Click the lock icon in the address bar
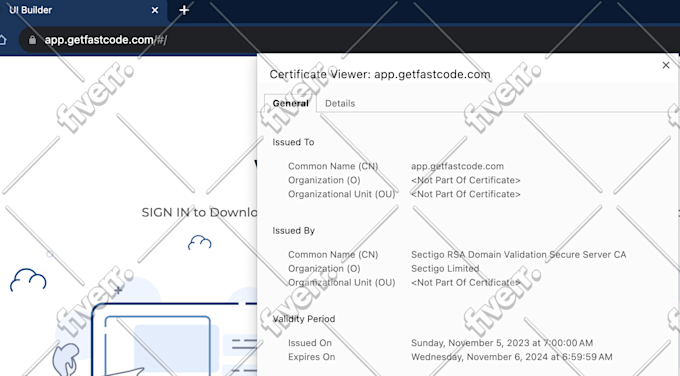 click(x=32, y=40)
